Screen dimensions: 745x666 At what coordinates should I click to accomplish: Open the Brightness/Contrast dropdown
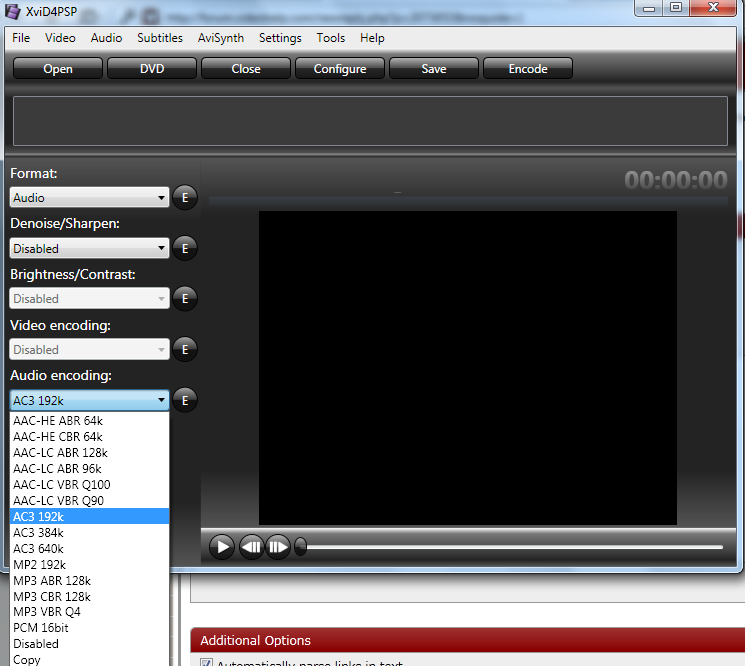[89, 298]
